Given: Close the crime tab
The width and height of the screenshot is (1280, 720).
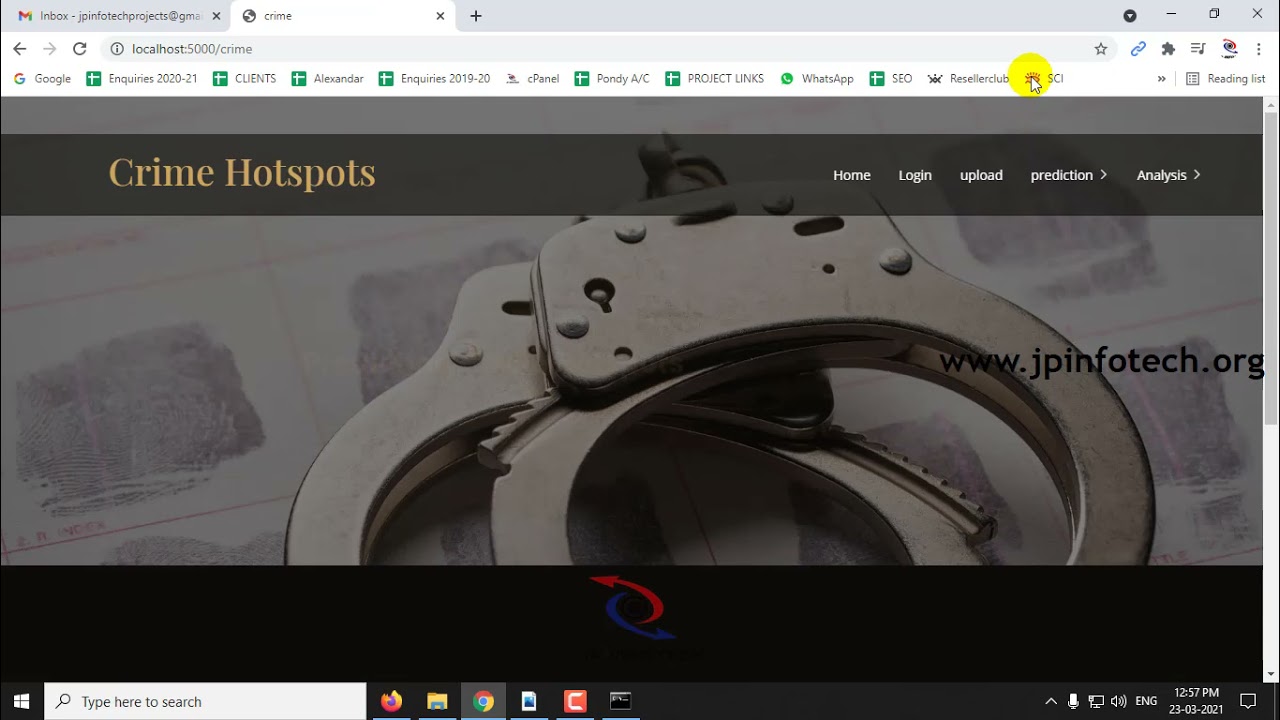Looking at the screenshot, I should (440, 16).
